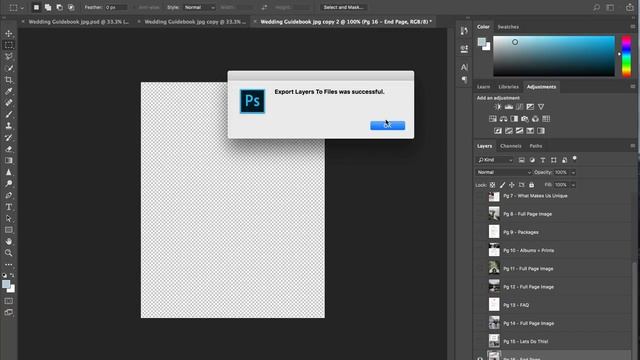640x360 pixels.
Task: Add a Color Balance adjustment
Action: (x=503, y=119)
